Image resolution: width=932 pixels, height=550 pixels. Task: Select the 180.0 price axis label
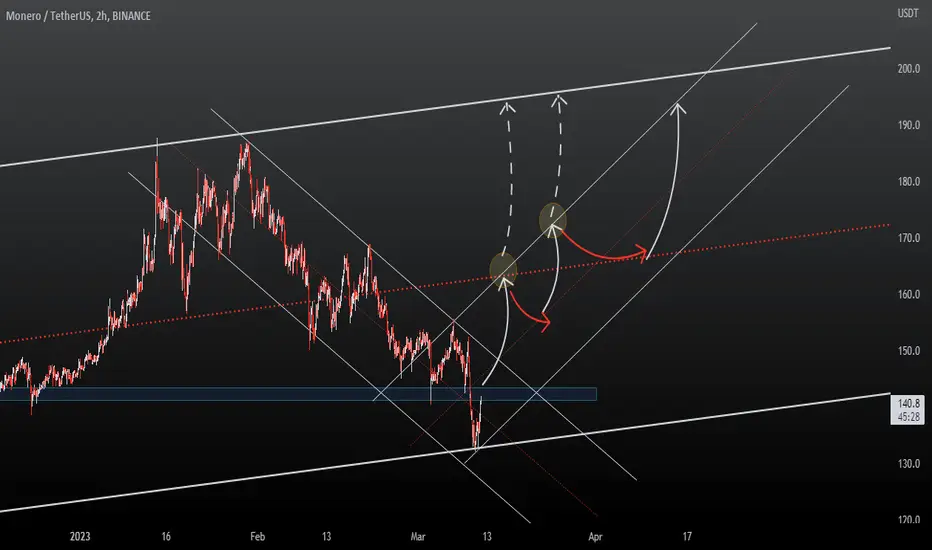tap(909, 182)
